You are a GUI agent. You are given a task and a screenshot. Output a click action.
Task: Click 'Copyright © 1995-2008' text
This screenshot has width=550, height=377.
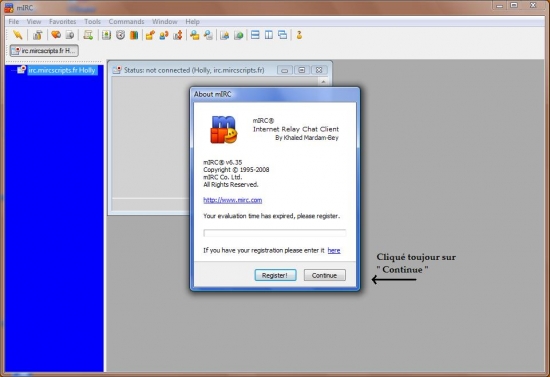(236, 170)
